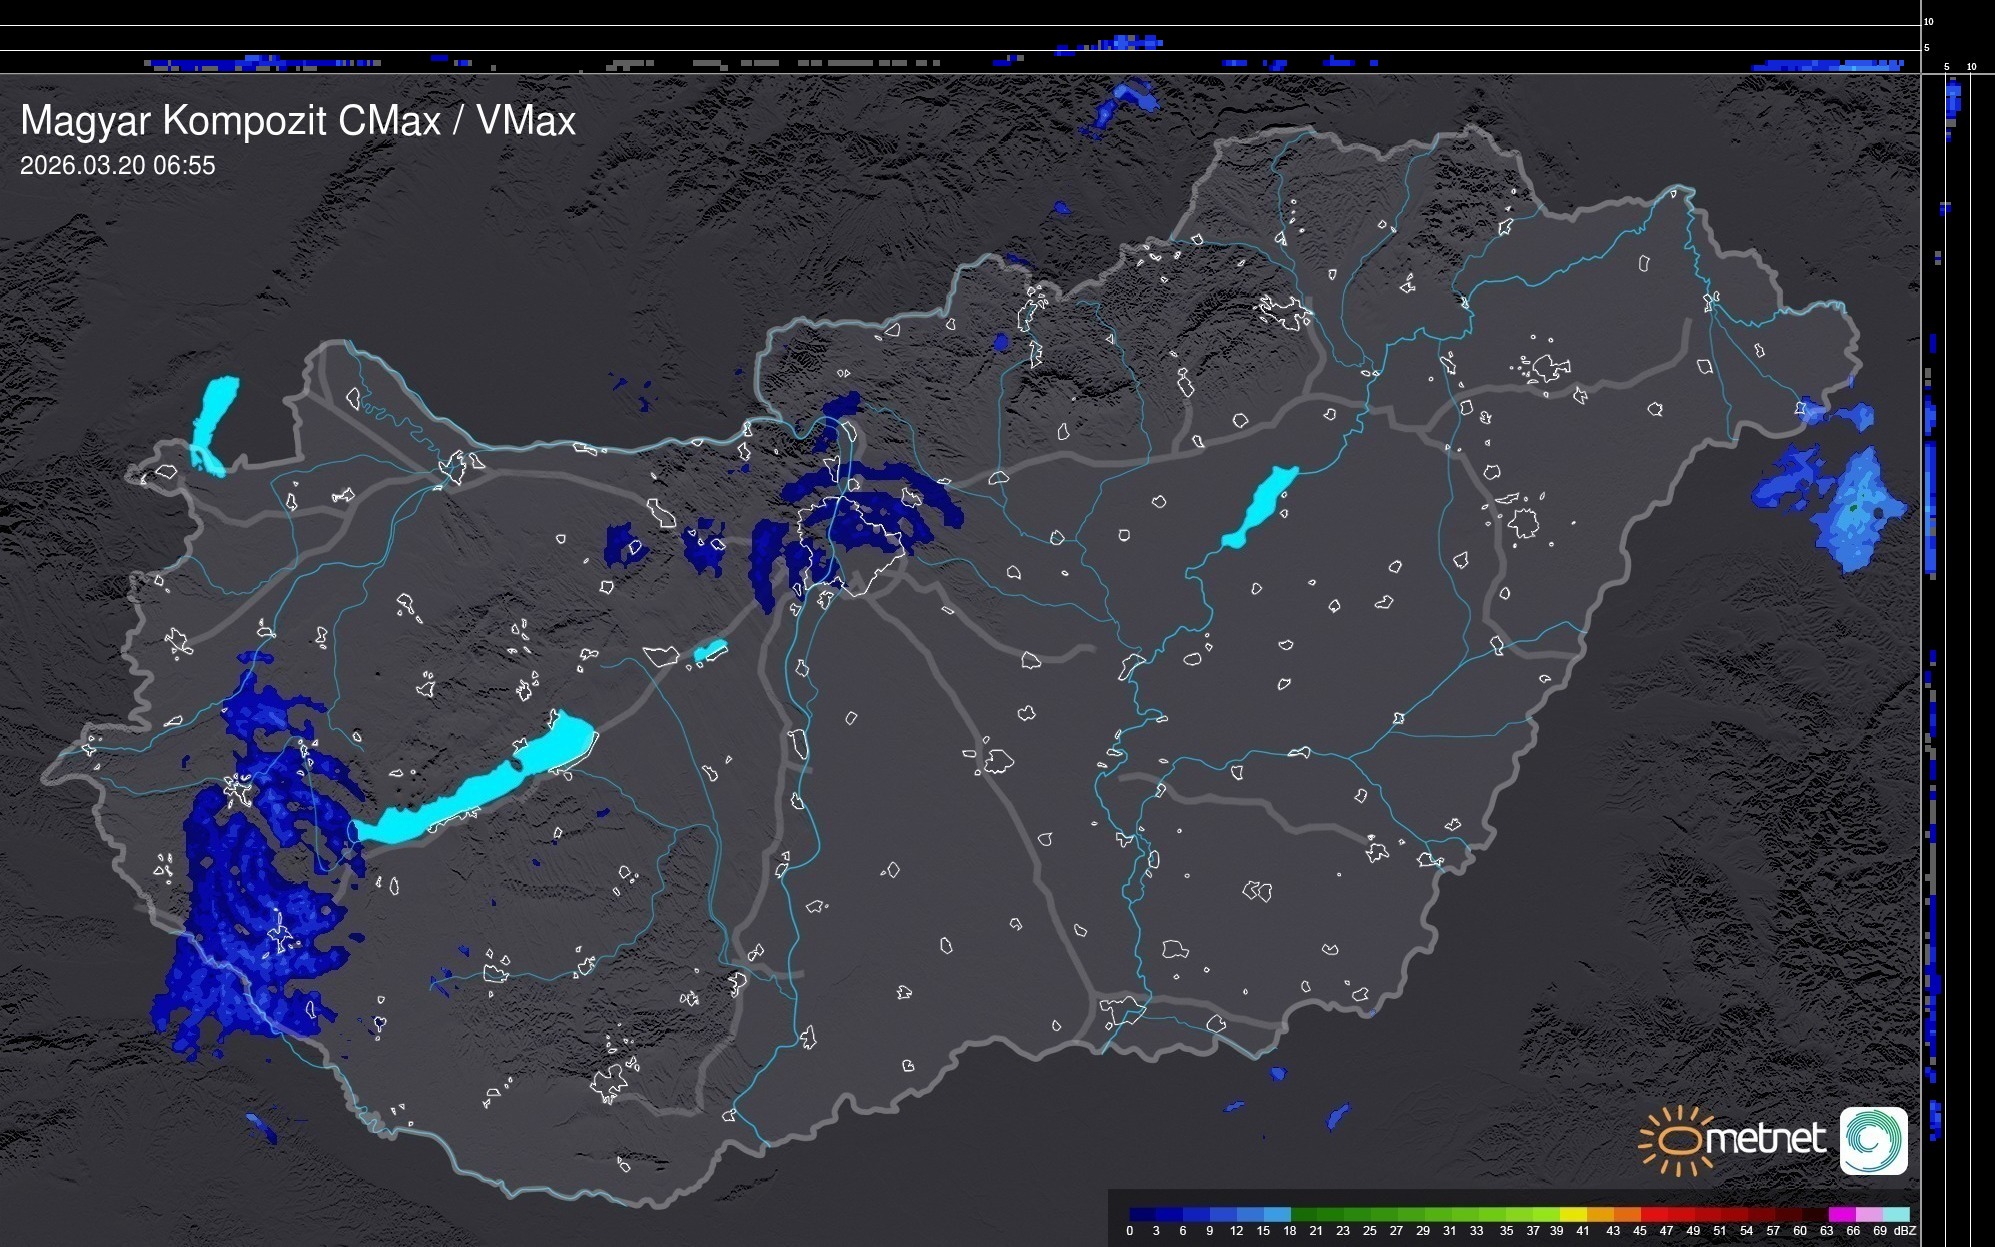Viewport: 1995px width, 1247px height.
Task: Select the light cyan 69 dBZ legend swatch
Action: coord(1895,1214)
